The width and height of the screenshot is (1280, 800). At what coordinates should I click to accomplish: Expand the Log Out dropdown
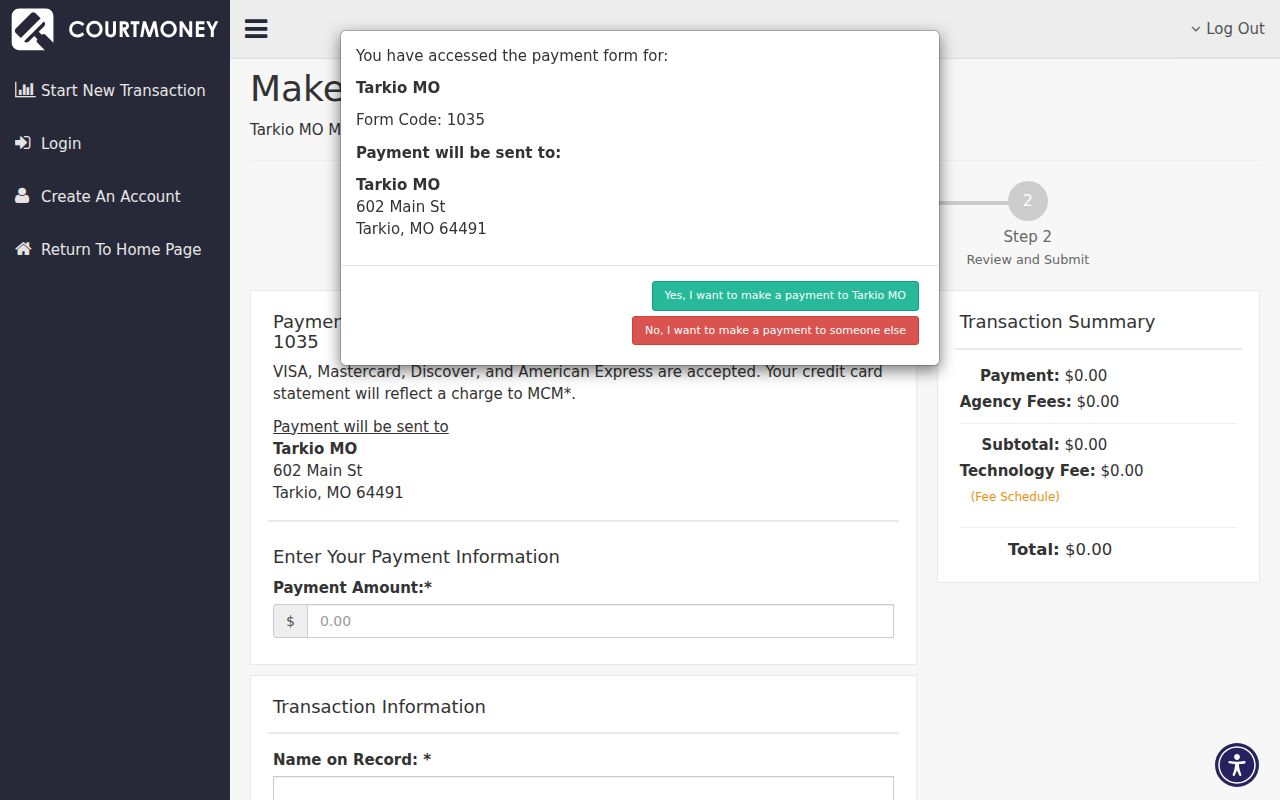point(1227,29)
